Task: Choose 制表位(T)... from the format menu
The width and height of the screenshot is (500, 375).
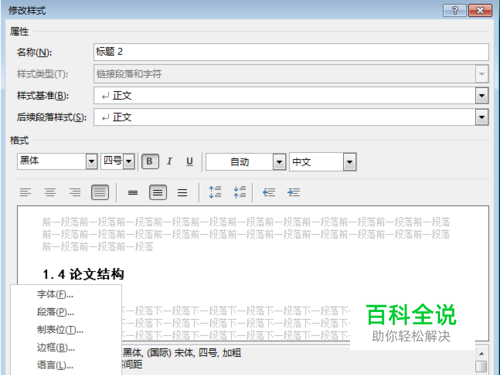Action: click(x=66, y=330)
